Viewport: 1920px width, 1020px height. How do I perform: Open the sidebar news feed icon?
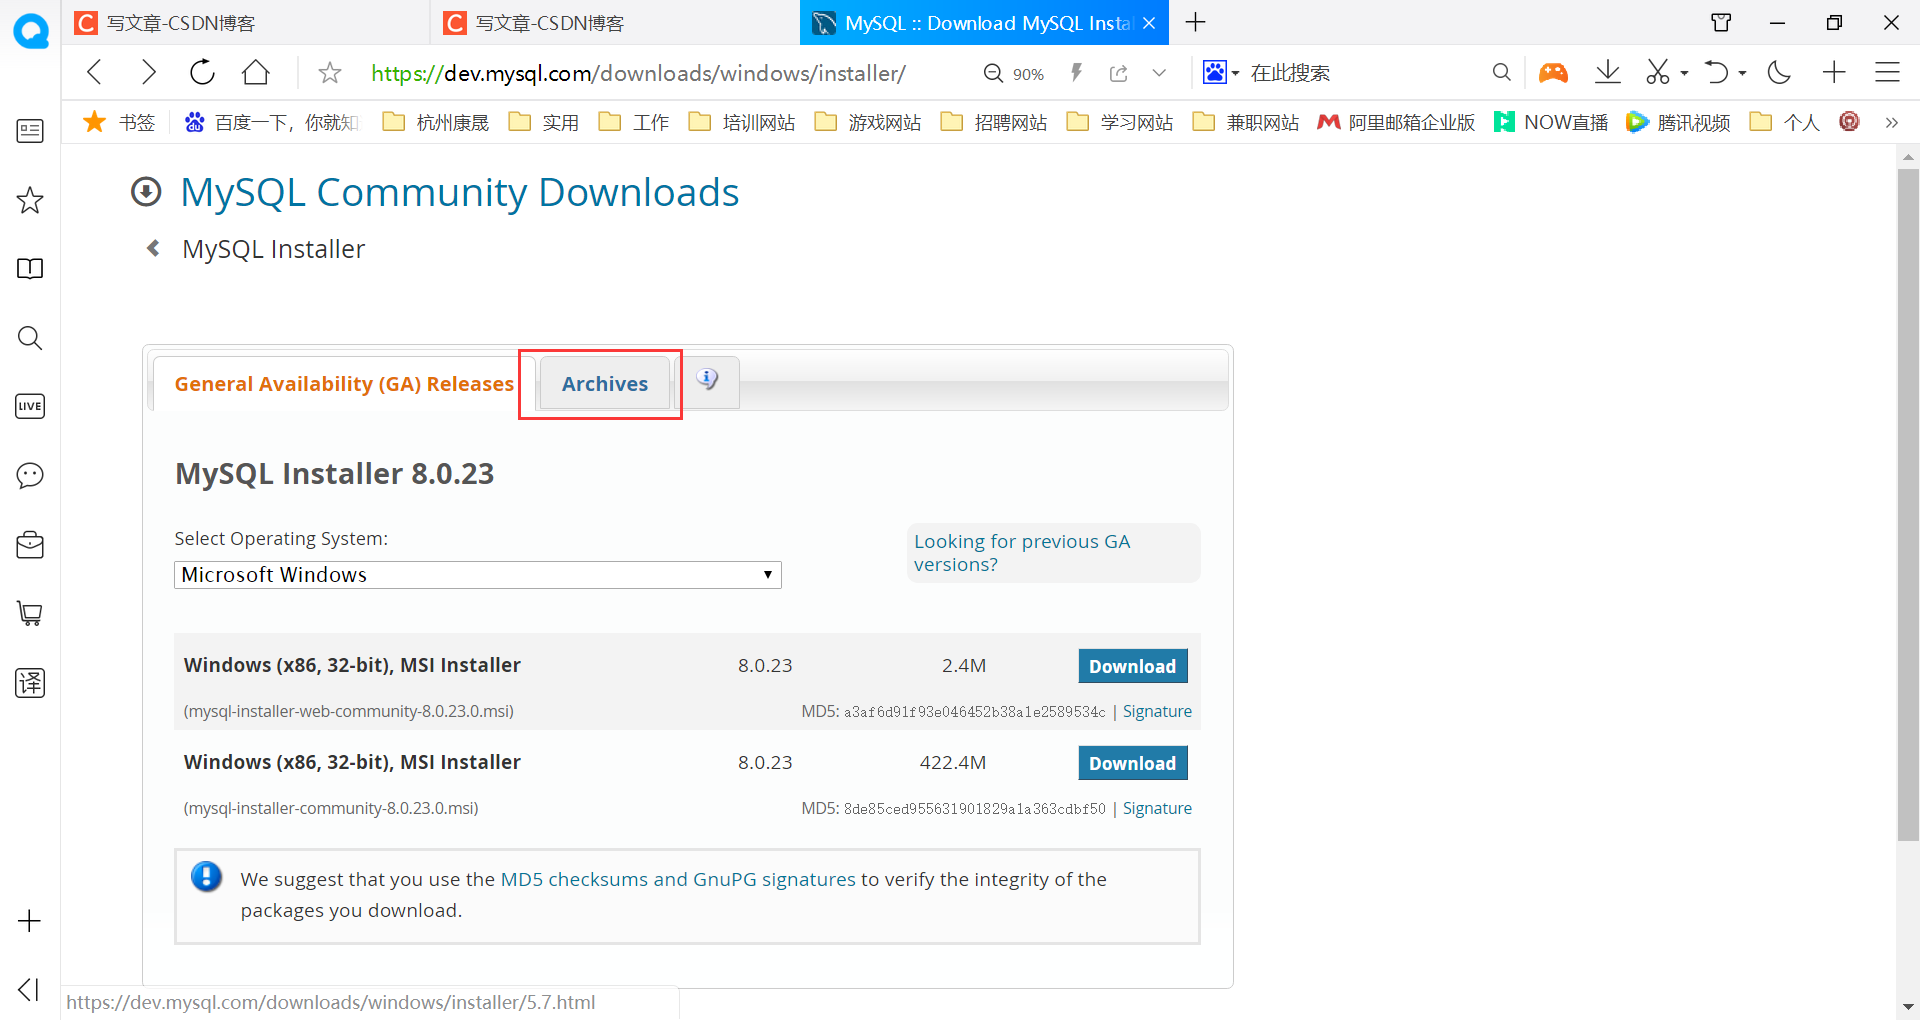[30, 131]
